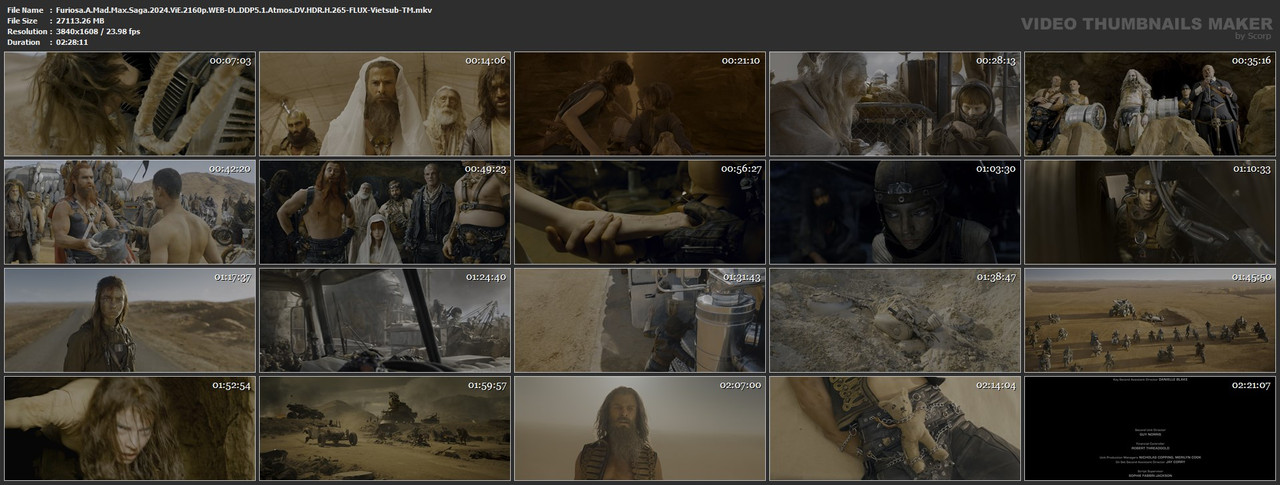Select the thumbnail at 00:28:13
1280x485 pixels.
tap(895, 104)
